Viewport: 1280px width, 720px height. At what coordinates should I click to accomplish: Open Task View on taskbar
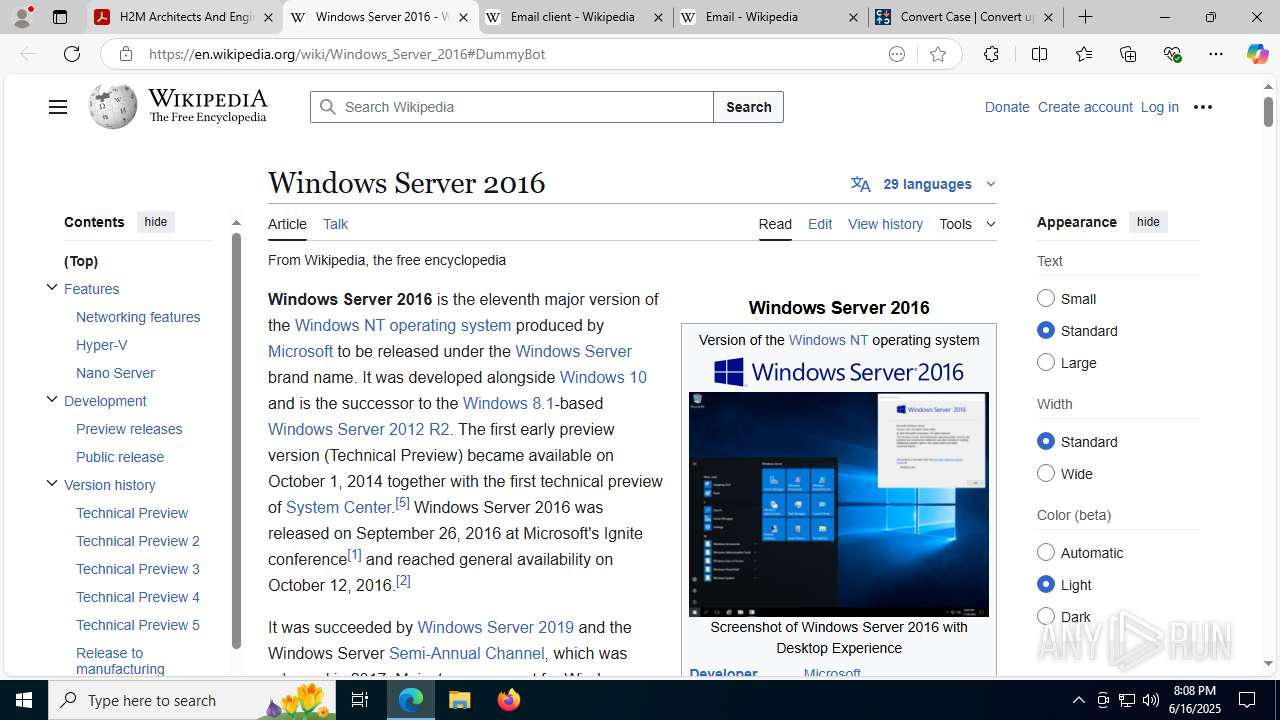pyautogui.click(x=360, y=700)
